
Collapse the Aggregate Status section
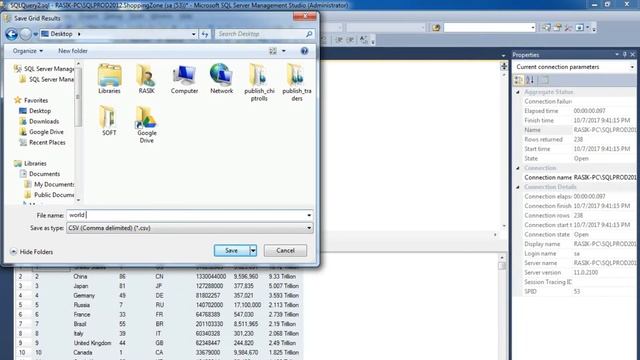[x=518, y=92]
